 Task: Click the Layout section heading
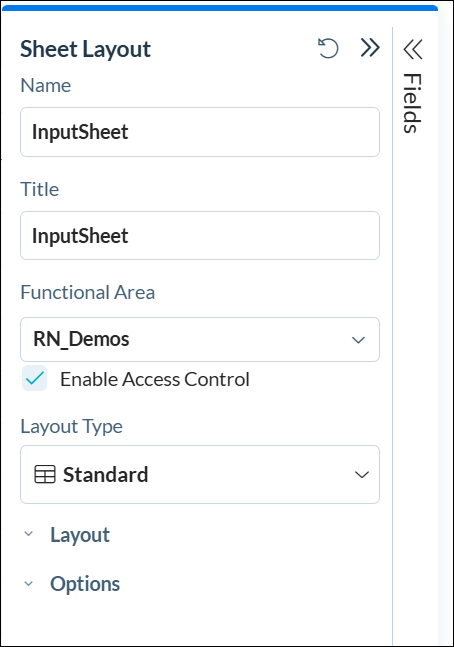[x=80, y=535]
